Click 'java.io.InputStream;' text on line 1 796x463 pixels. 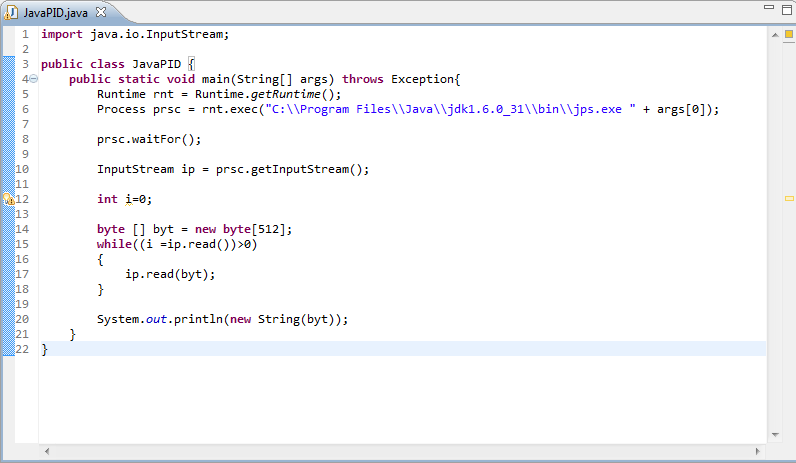pos(160,34)
